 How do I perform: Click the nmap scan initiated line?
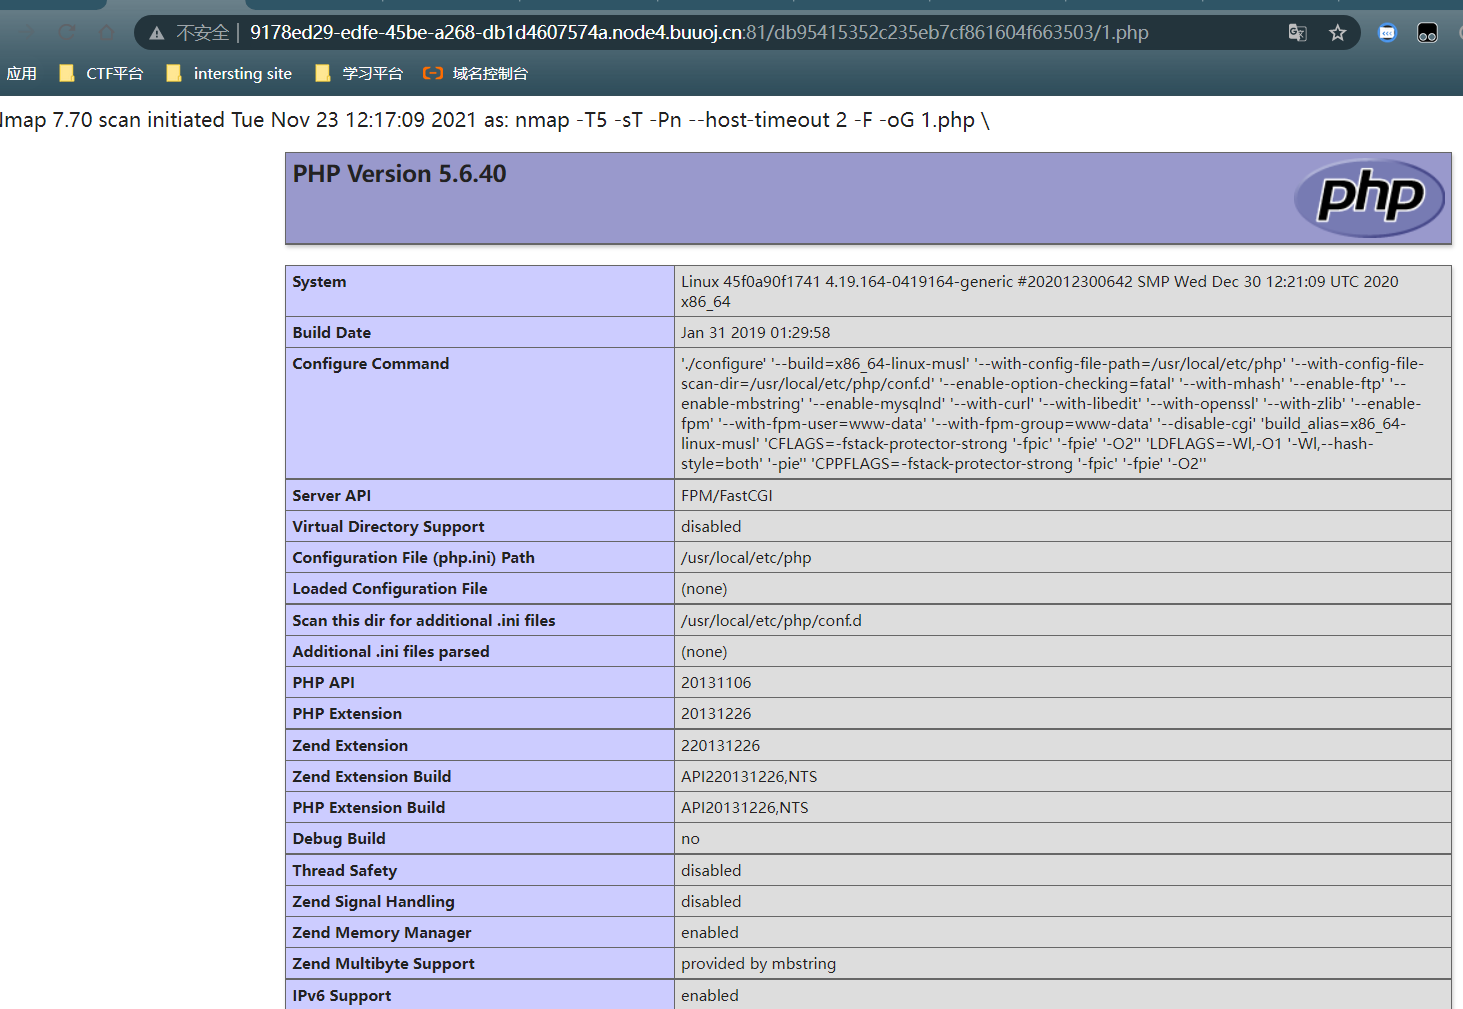click(495, 120)
